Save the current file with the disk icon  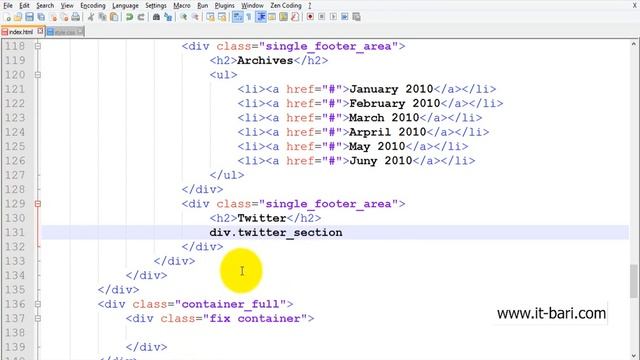click(x=29, y=17)
